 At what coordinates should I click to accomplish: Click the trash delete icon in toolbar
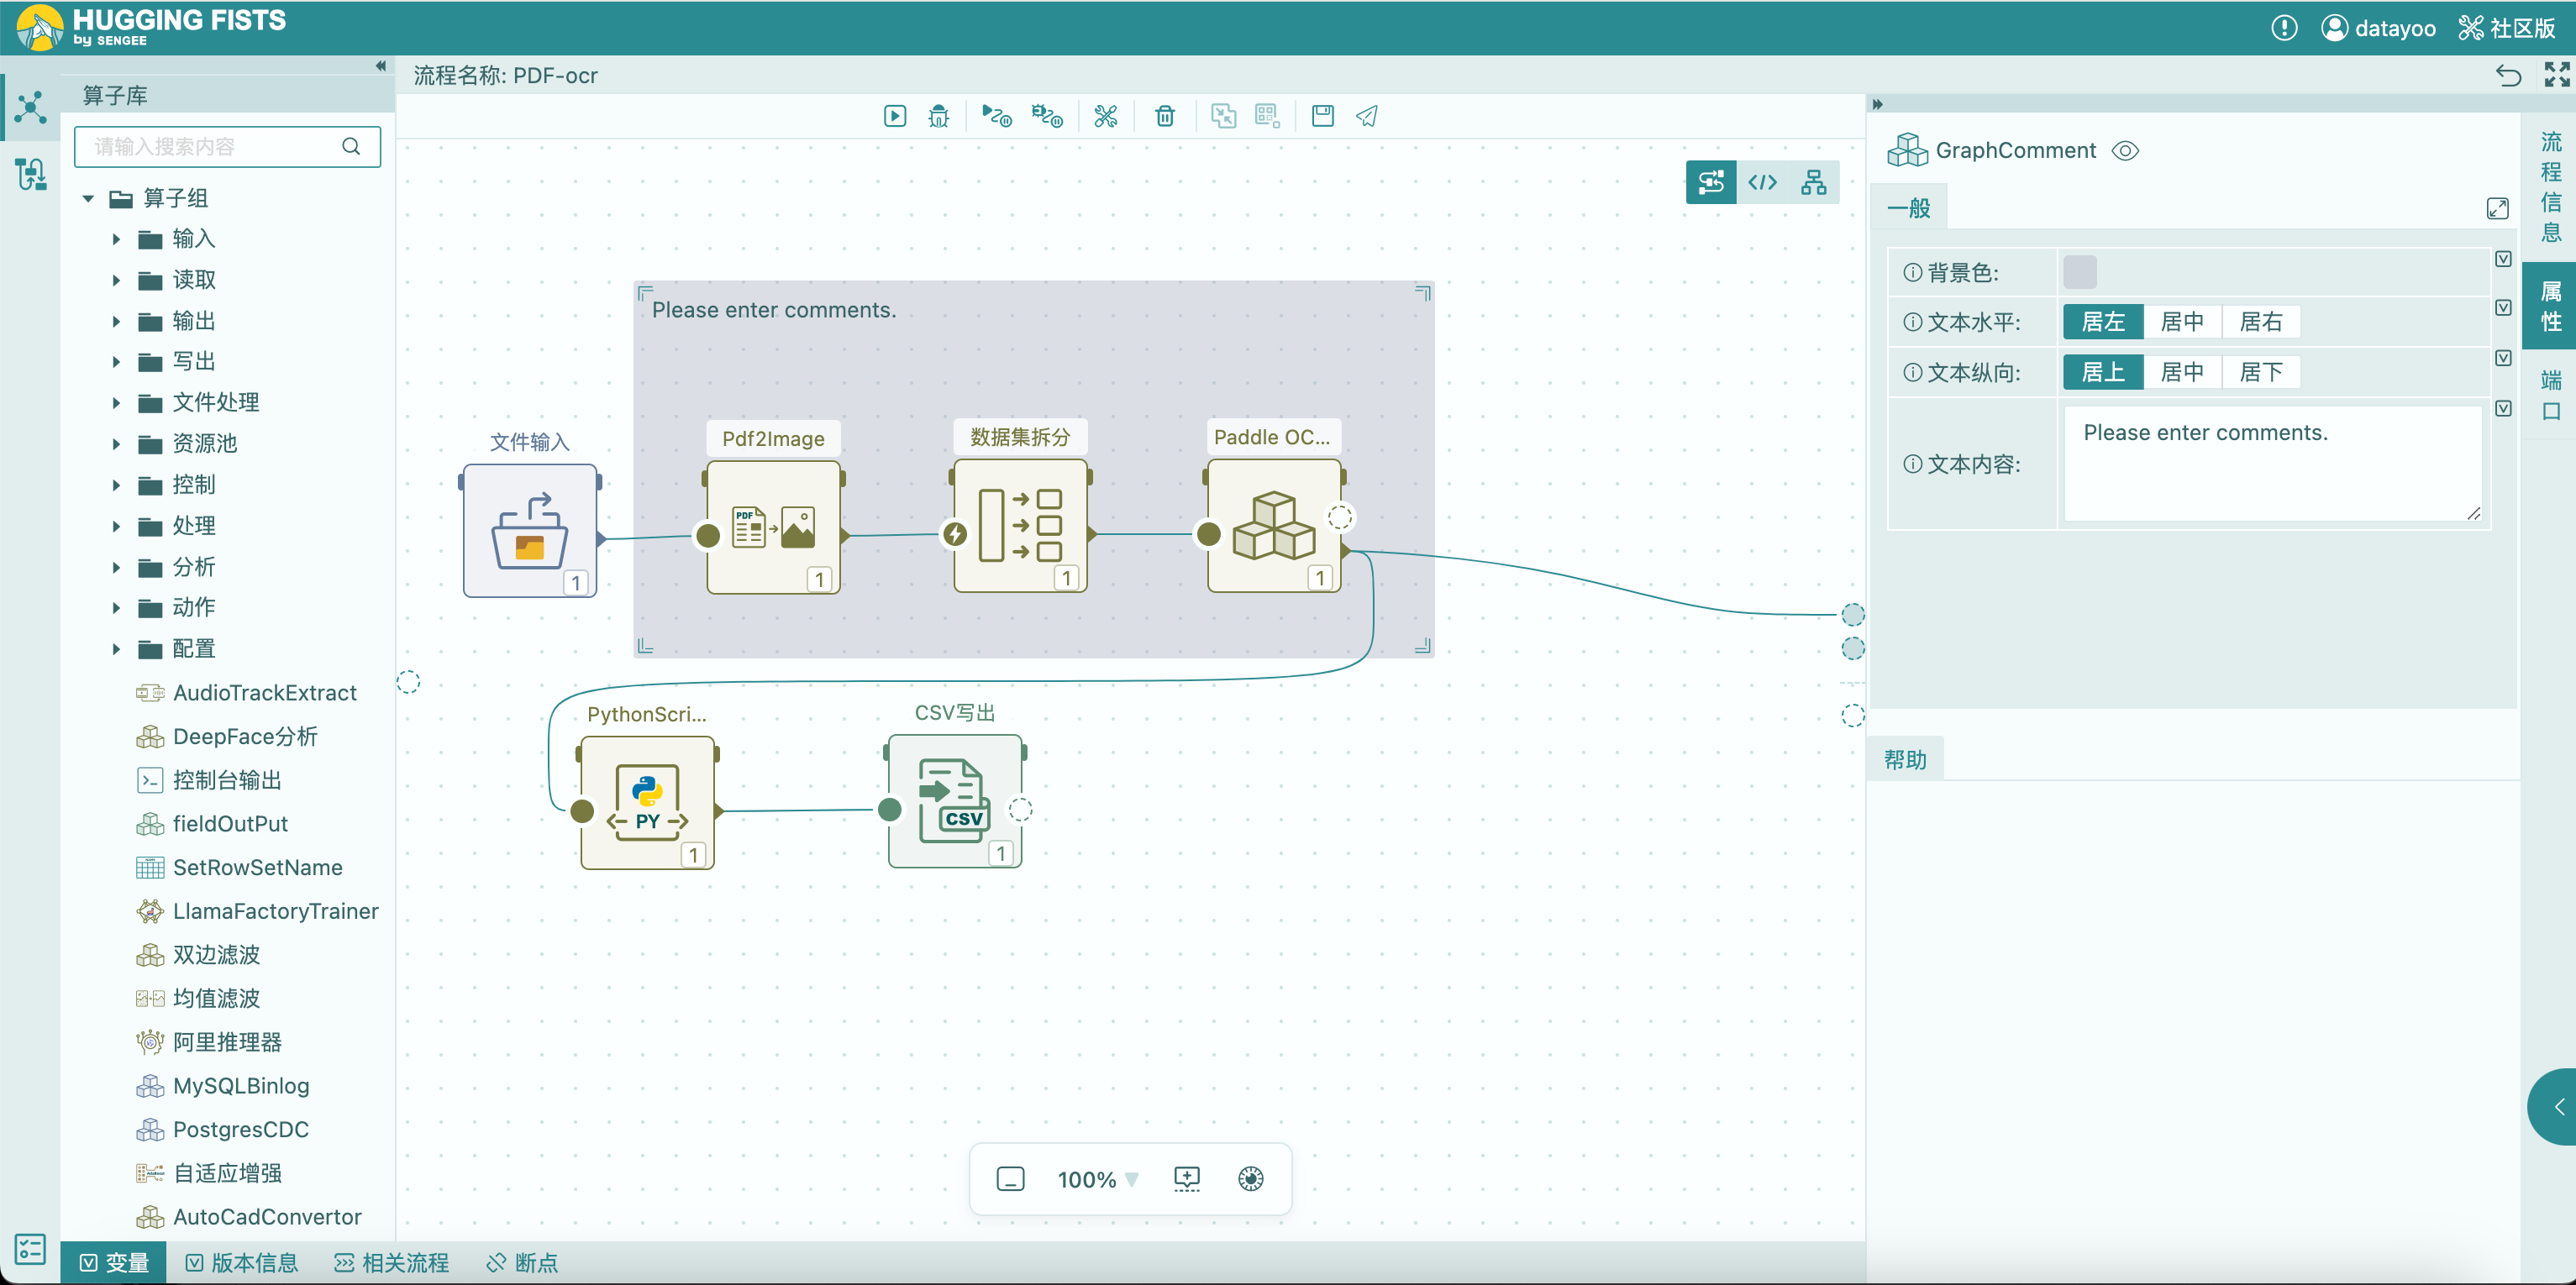coord(1164,116)
